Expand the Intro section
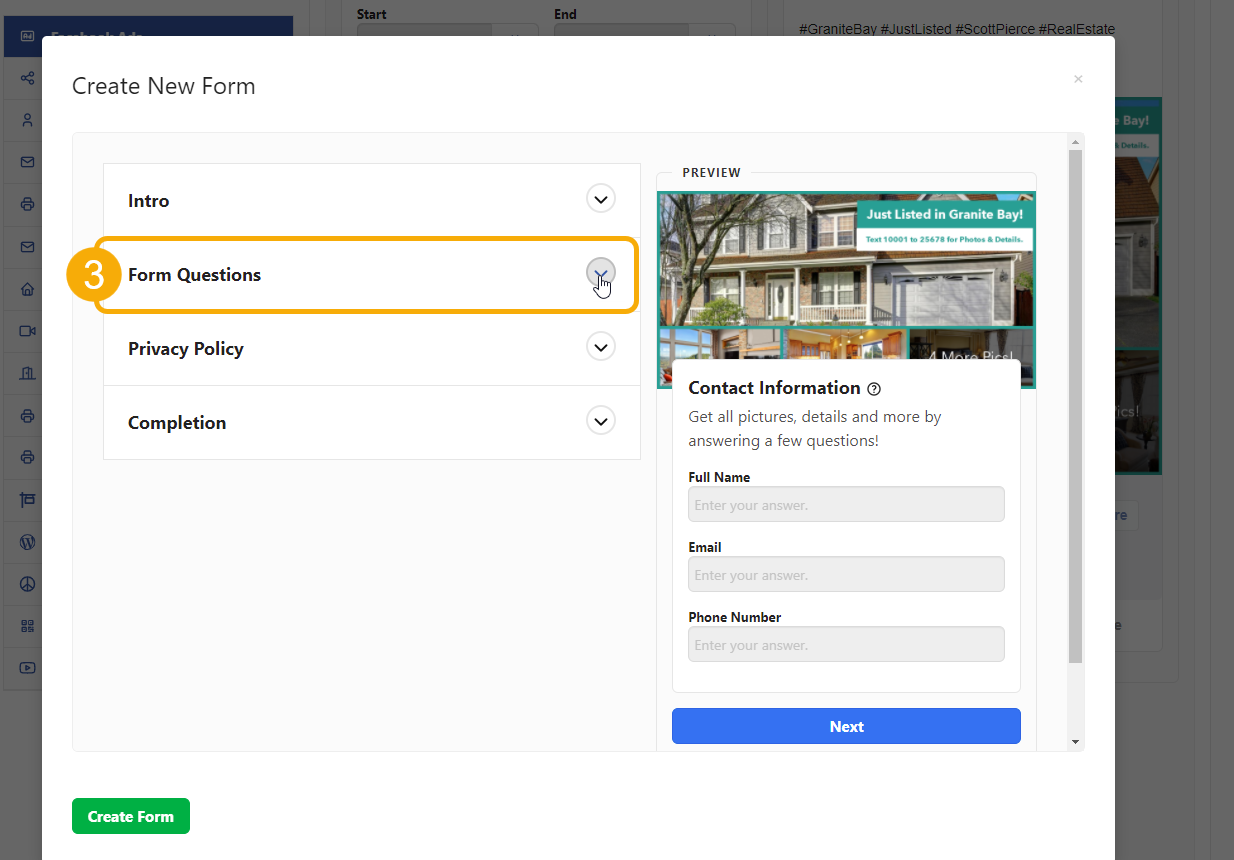The height and width of the screenshot is (860, 1234). coord(600,198)
